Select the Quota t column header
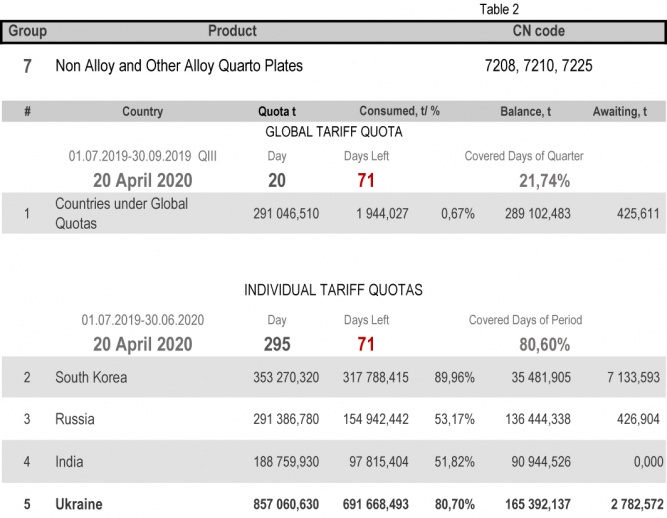The height and width of the screenshot is (518, 667). [x=277, y=112]
